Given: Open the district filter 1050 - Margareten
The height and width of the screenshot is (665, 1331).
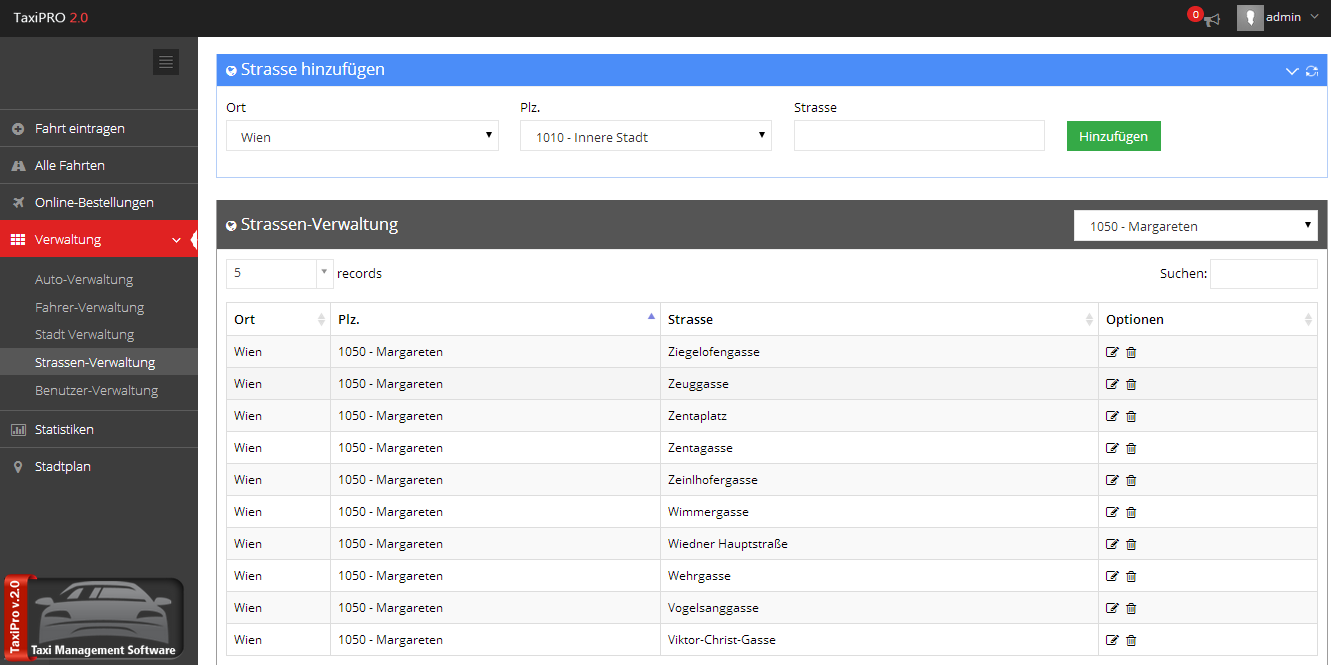Looking at the screenshot, I should tap(1196, 226).
